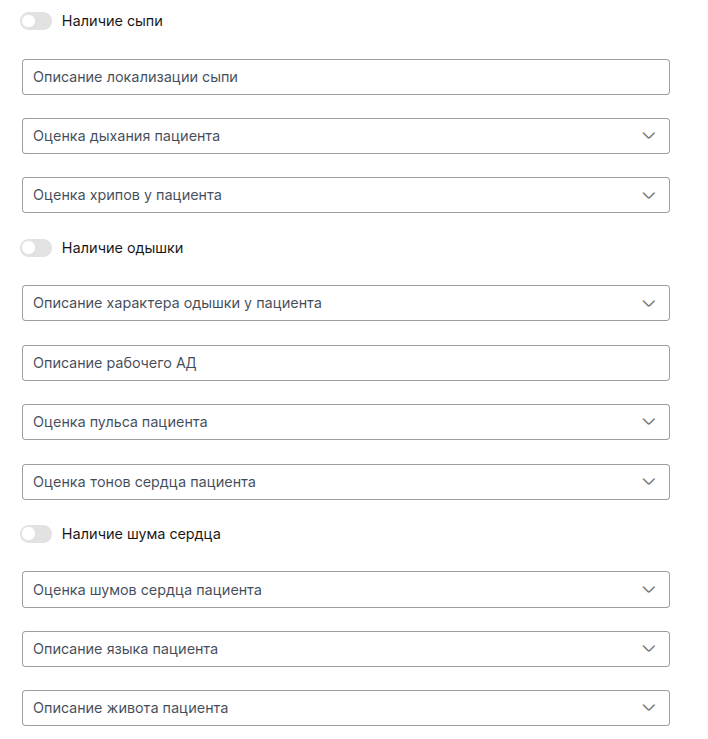Click the Наличие одышки label text

pos(122,248)
